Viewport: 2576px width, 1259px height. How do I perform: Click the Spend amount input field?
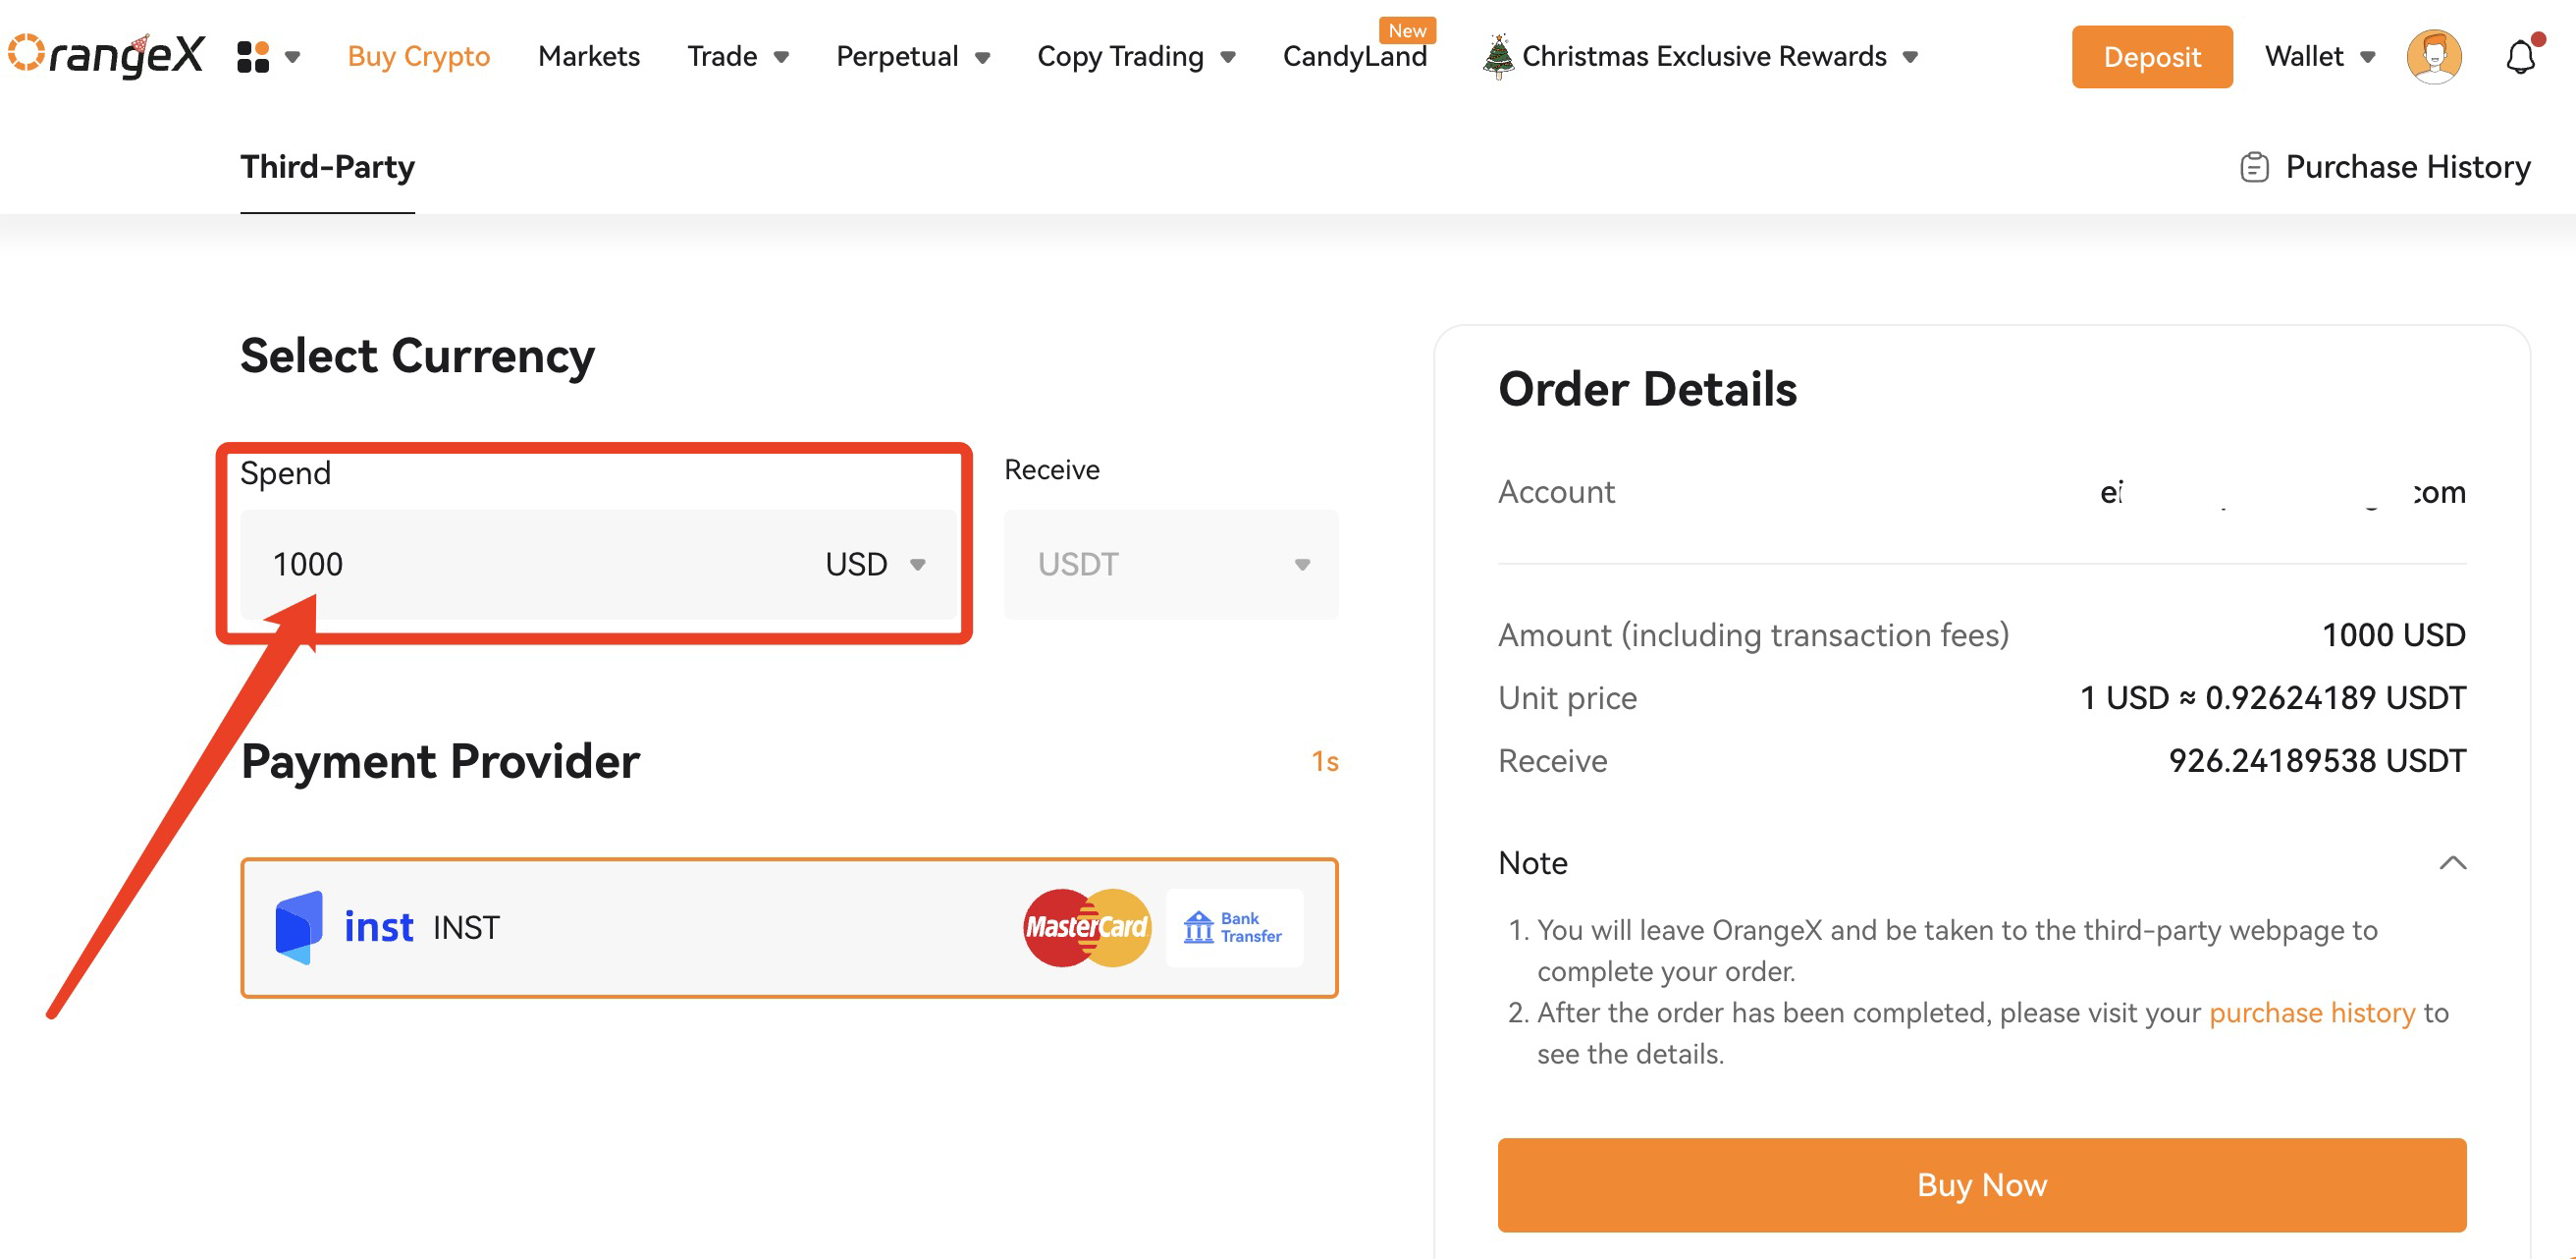click(x=520, y=564)
